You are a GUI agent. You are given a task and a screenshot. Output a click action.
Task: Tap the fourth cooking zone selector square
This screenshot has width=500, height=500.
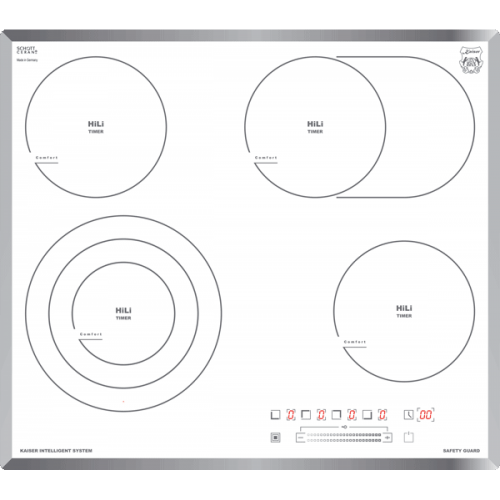pyautogui.click(x=367, y=415)
